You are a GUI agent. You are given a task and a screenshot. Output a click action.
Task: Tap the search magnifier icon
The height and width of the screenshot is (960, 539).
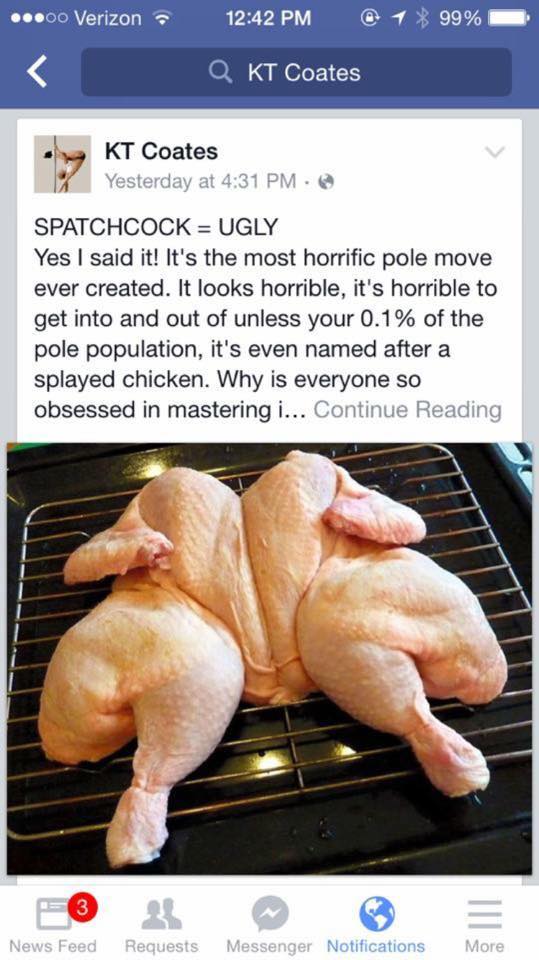click(219, 73)
